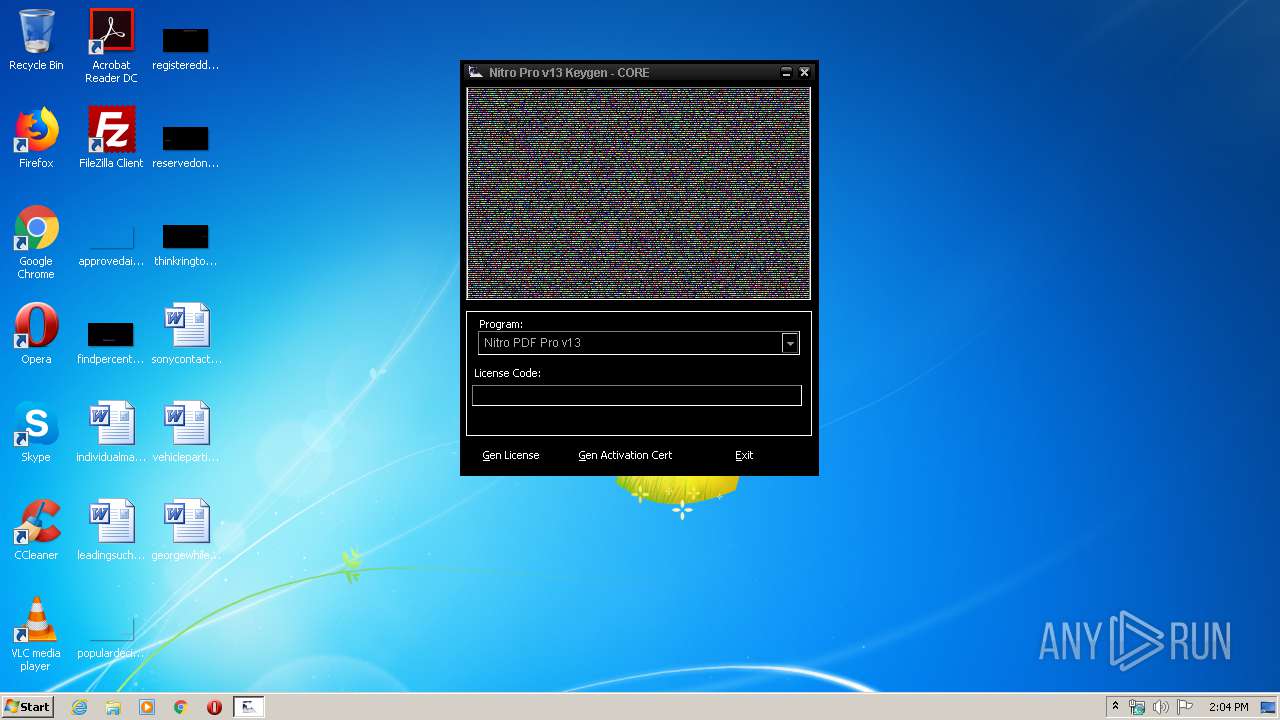Click Gen License button
The height and width of the screenshot is (720, 1280).
tap(511, 455)
